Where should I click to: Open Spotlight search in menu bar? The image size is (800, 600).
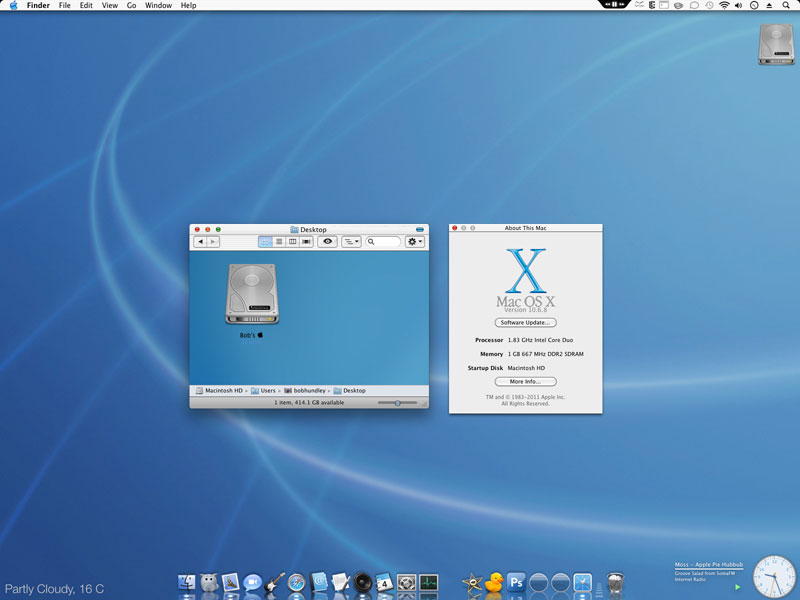coord(786,6)
